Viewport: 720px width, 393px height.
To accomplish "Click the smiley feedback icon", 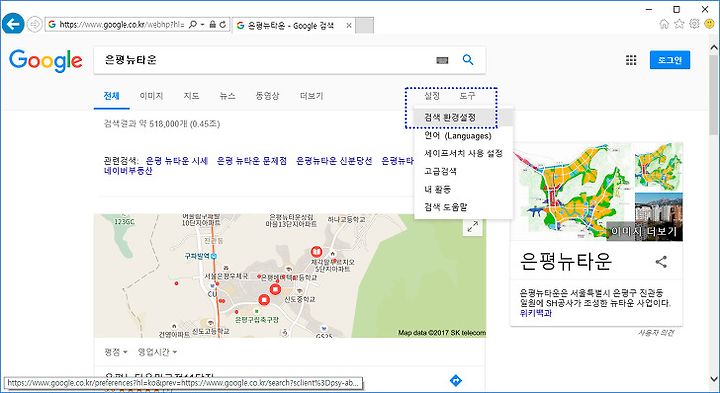I will pos(709,24).
